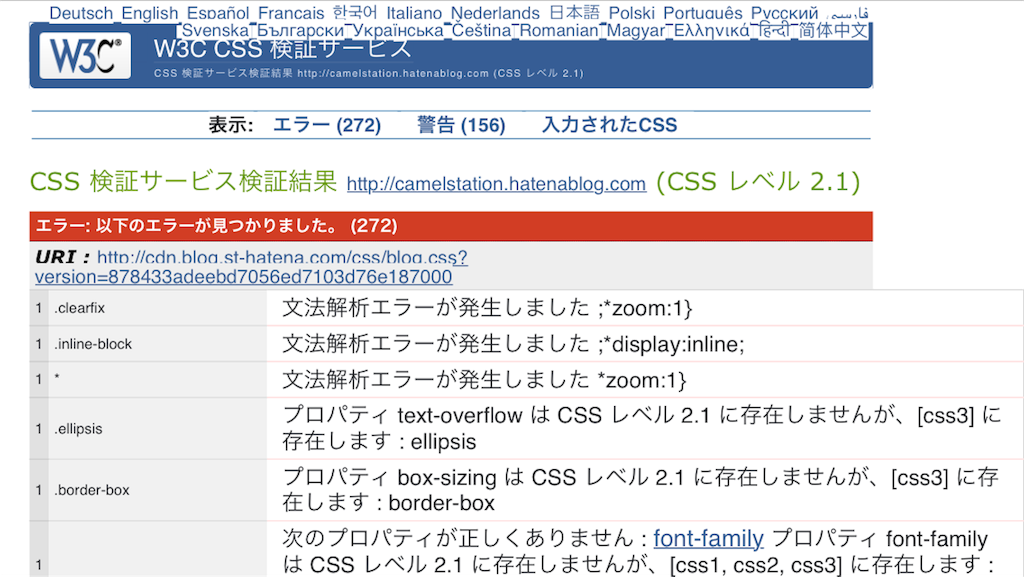1024x577 pixels.
Task: Switch language to Romanian
Action: (x=559, y=31)
